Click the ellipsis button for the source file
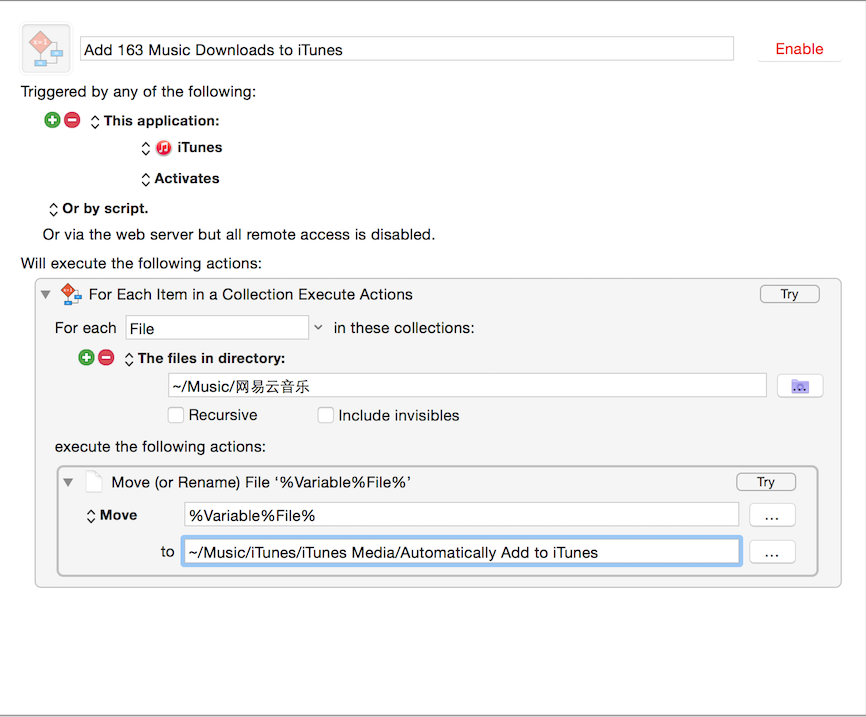The width and height of the screenshot is (866, 717). (772, 515)
